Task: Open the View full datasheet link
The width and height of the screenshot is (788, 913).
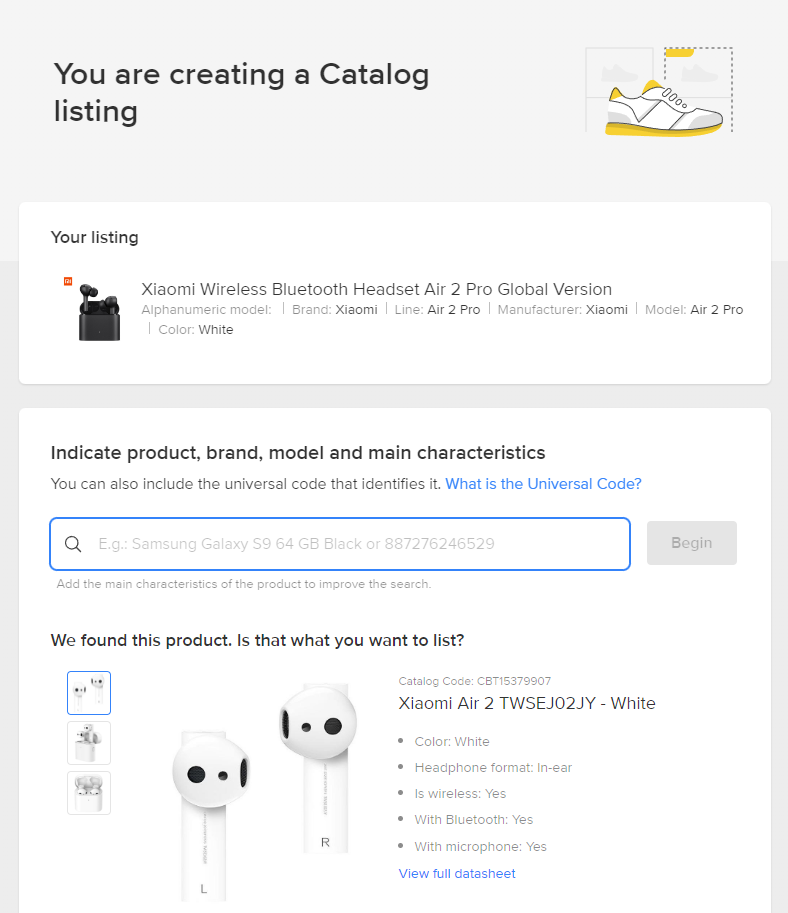Action: pyautogui.click(x=457, y=874)
